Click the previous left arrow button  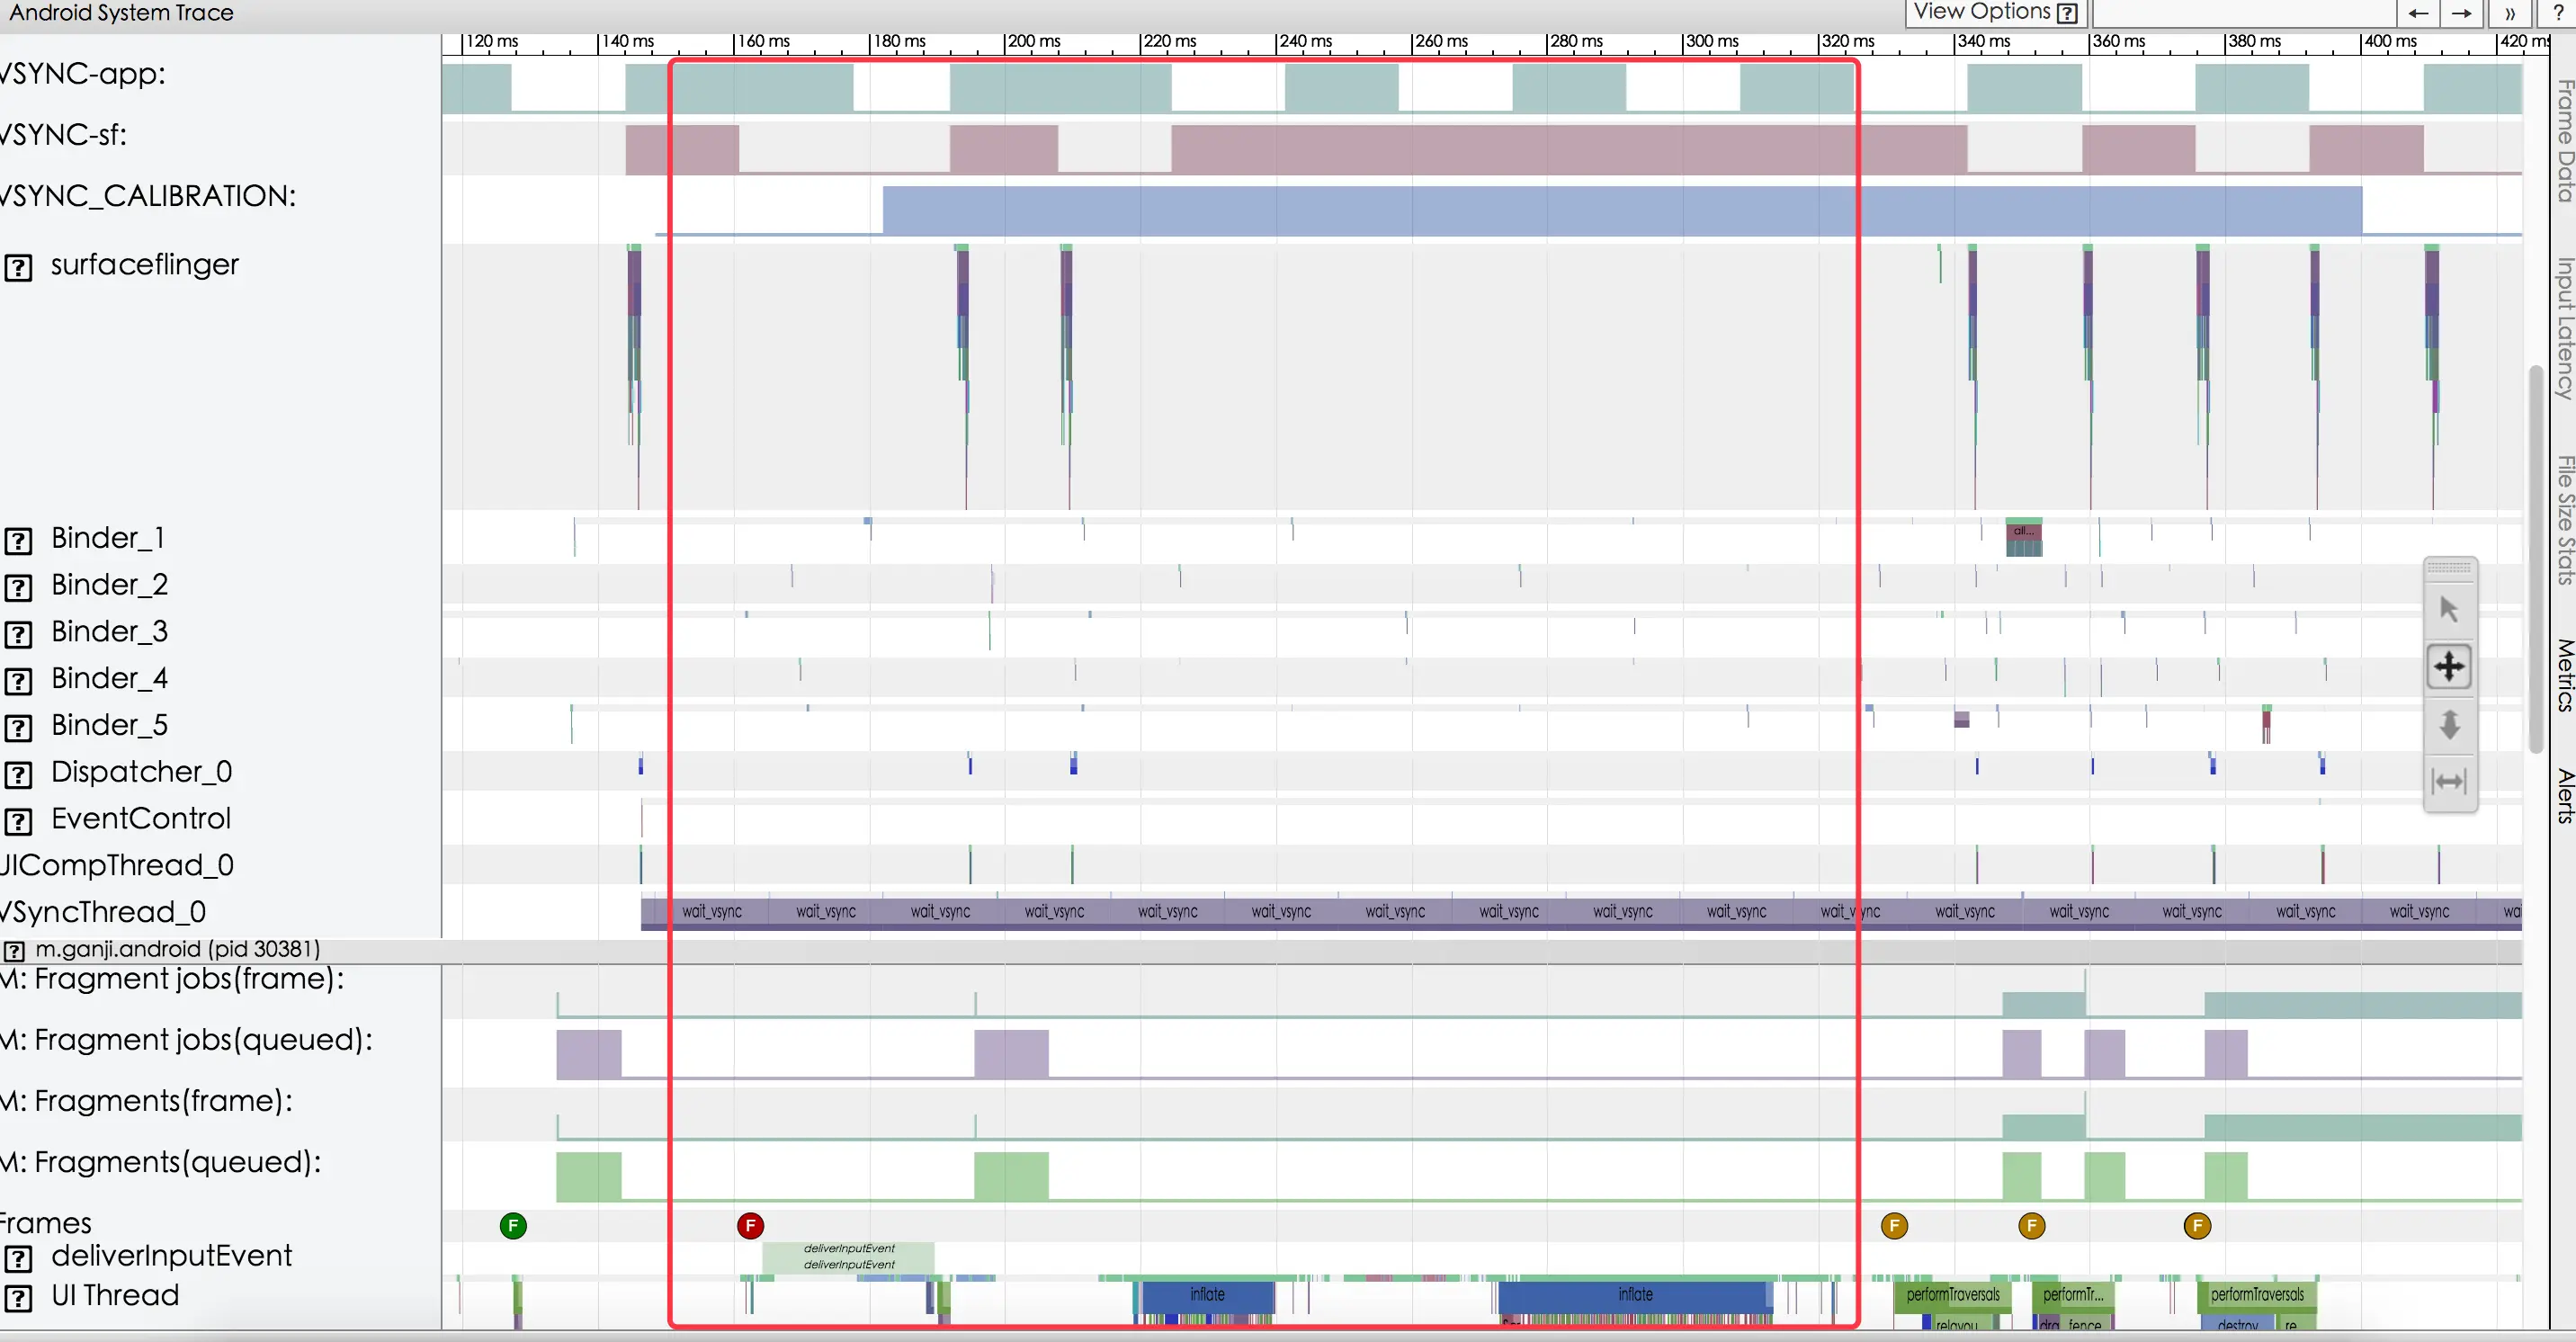tap(2418, 13)
